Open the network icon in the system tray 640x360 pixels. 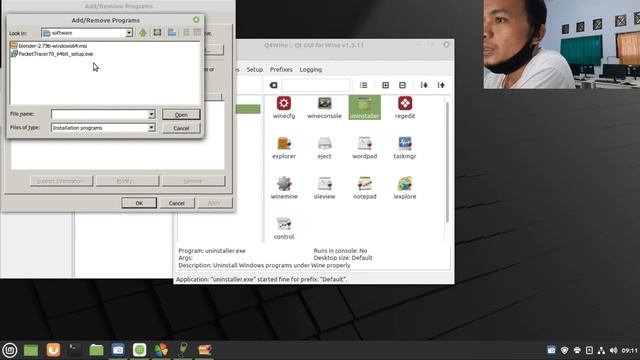(x=601, y=350)
